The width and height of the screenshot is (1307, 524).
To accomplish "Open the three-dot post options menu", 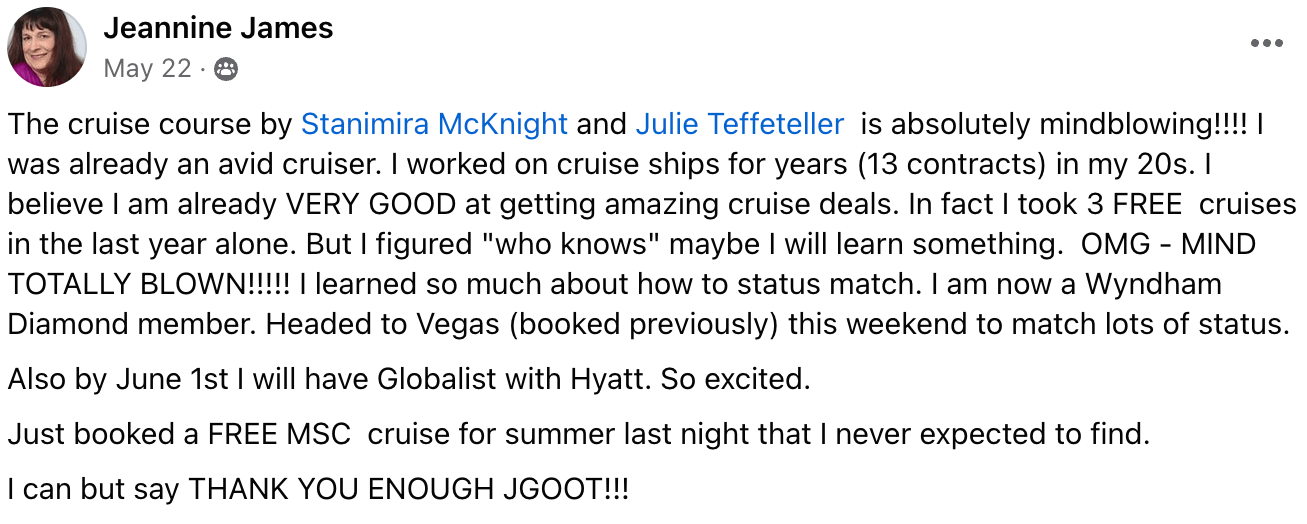I will [1266, 44].
